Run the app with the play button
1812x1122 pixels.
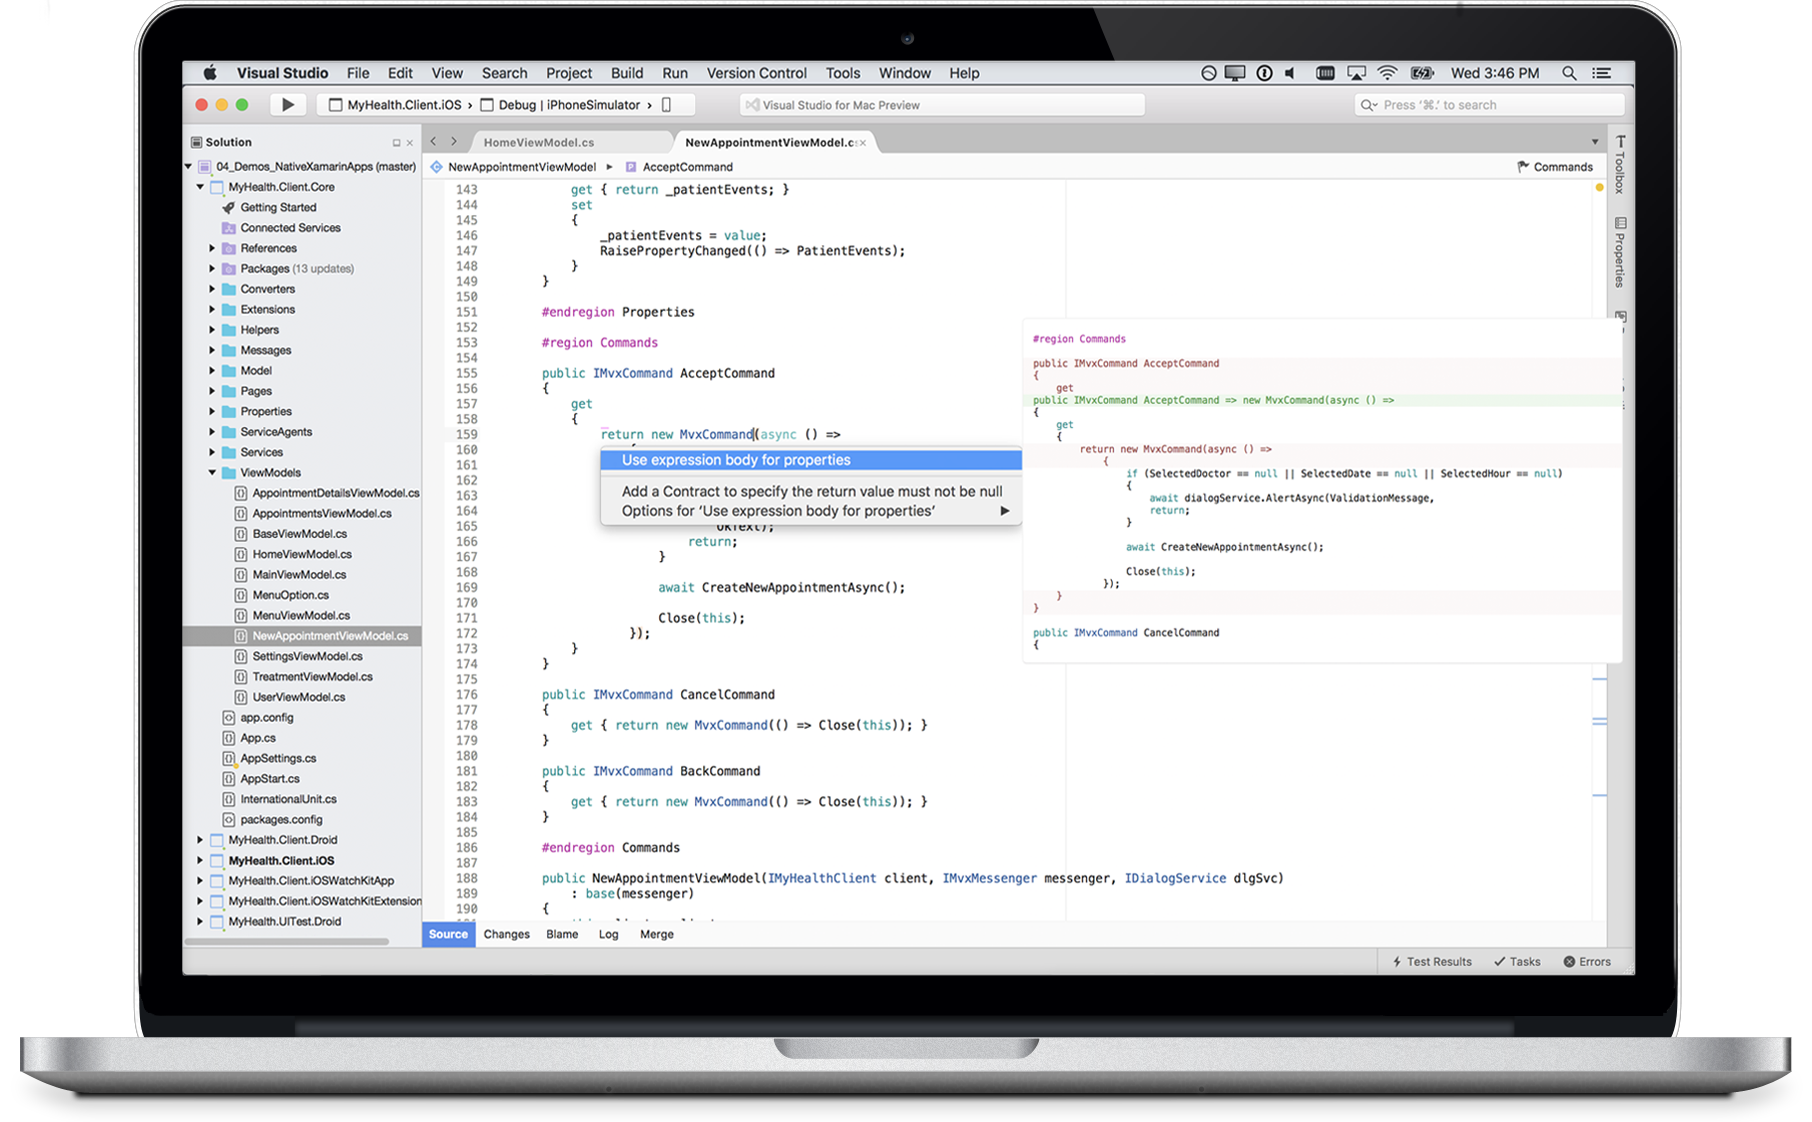(288, 104)
